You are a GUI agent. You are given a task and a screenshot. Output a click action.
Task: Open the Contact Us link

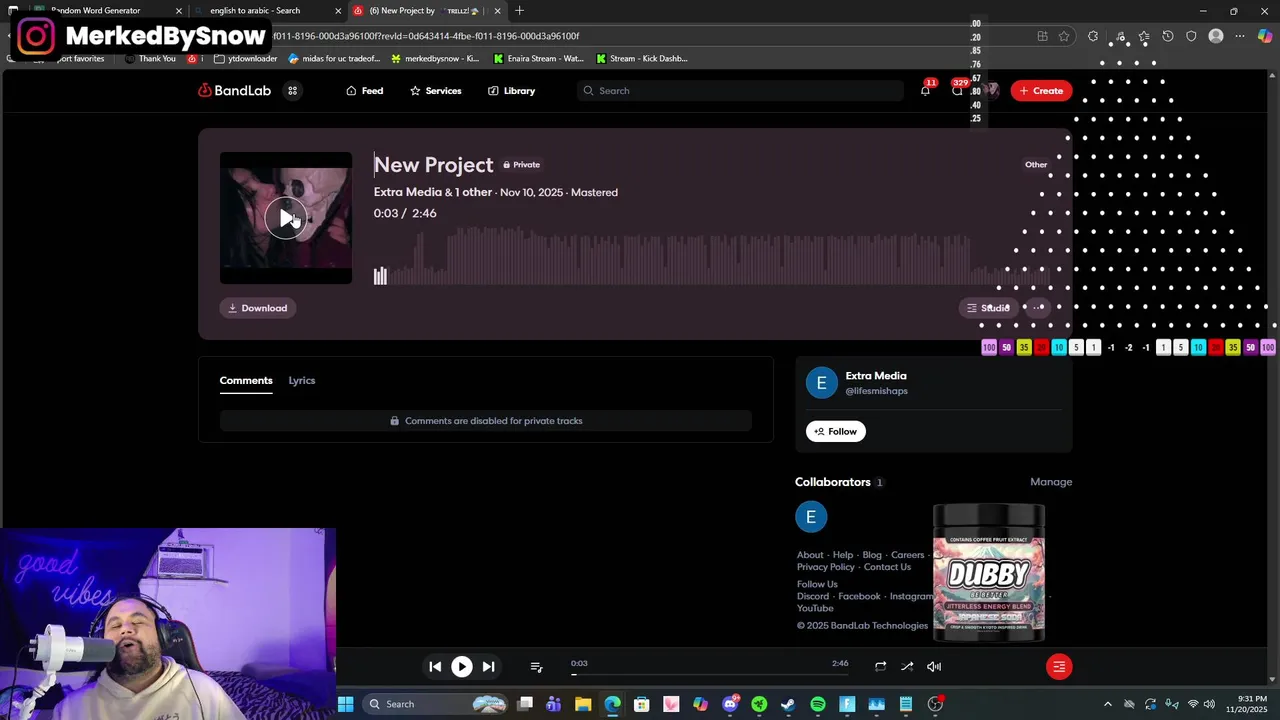click(887, 567)
